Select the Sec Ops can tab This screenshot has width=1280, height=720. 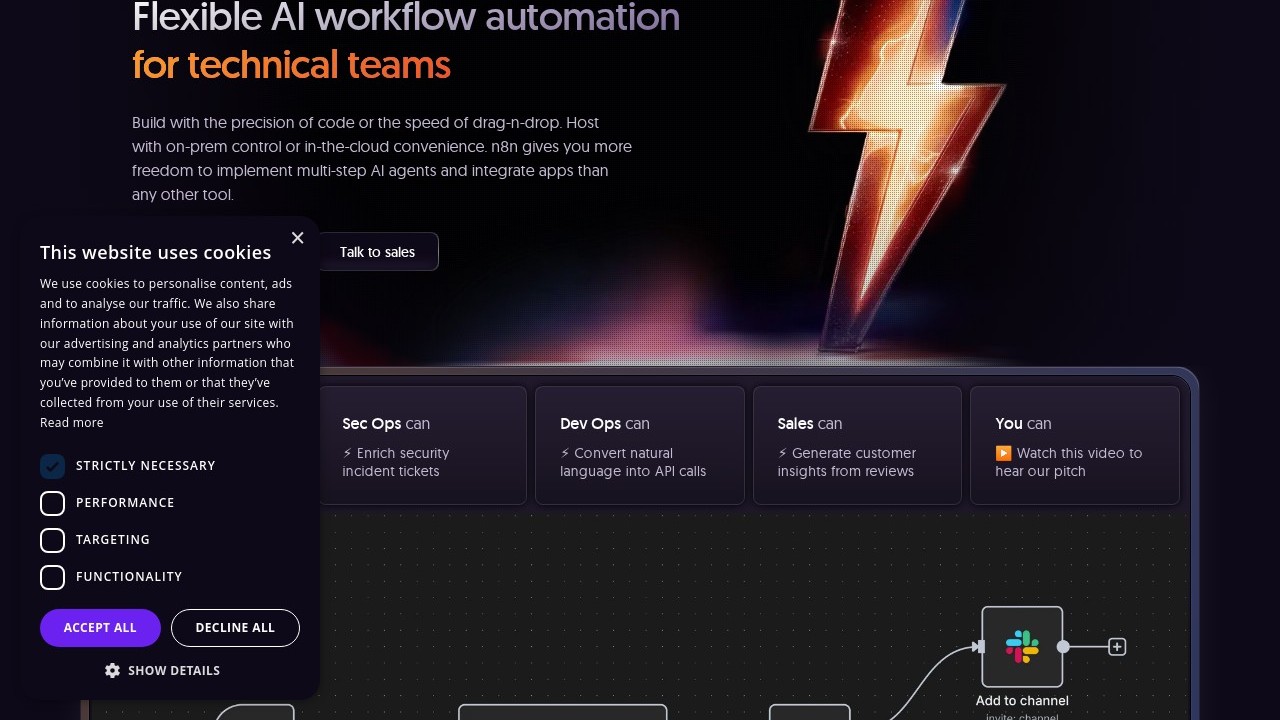[422, 446]
